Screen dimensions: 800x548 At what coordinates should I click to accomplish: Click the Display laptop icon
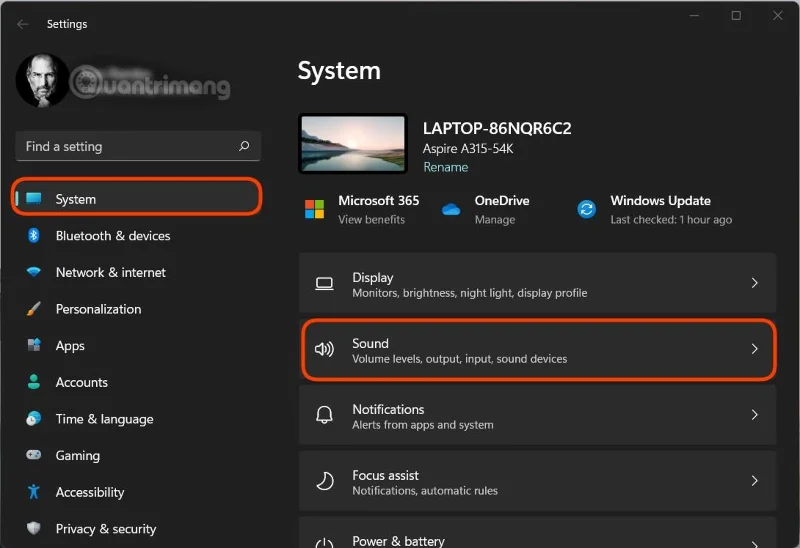pos(324,283)
